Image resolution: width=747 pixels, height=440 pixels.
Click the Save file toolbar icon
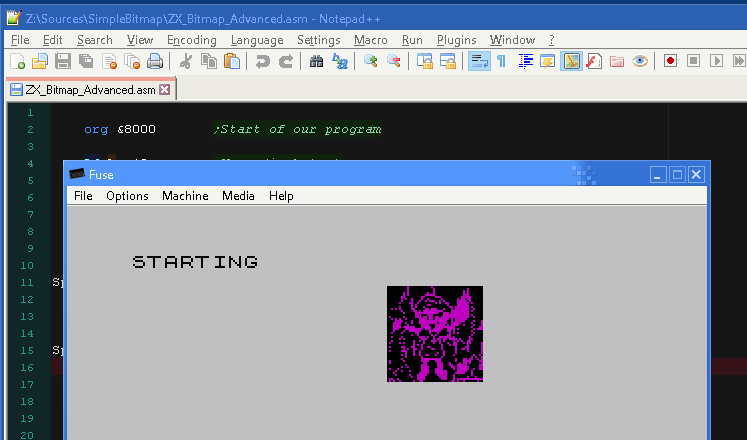(x=63, y=62)
